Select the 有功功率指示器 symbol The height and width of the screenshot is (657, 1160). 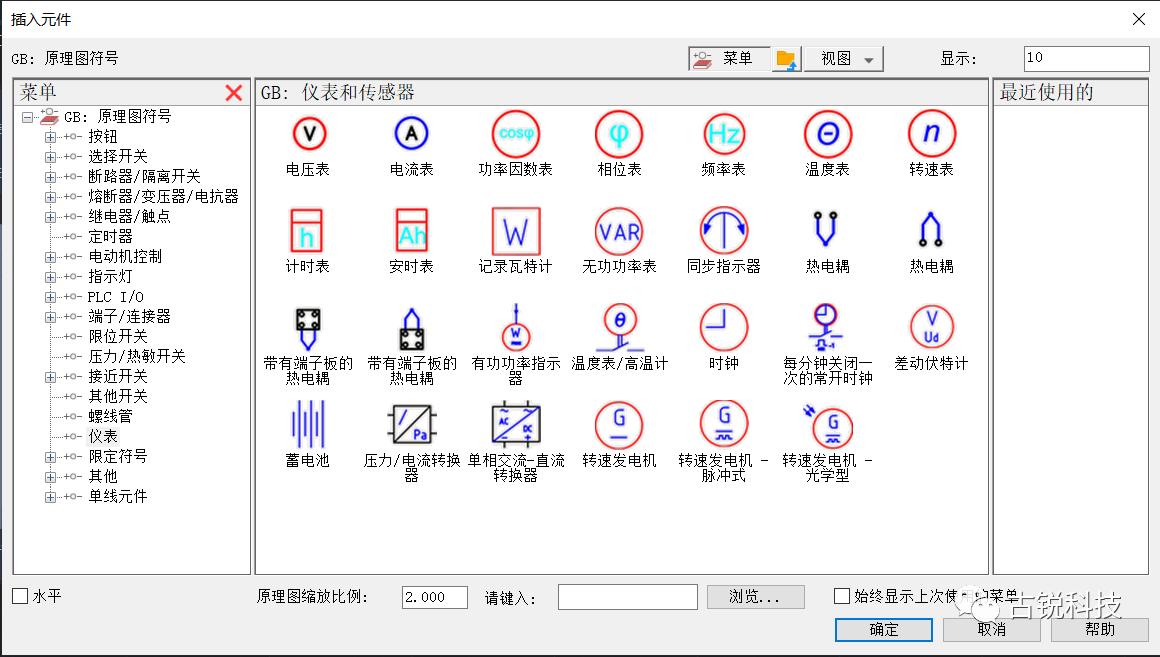(516, 327)
